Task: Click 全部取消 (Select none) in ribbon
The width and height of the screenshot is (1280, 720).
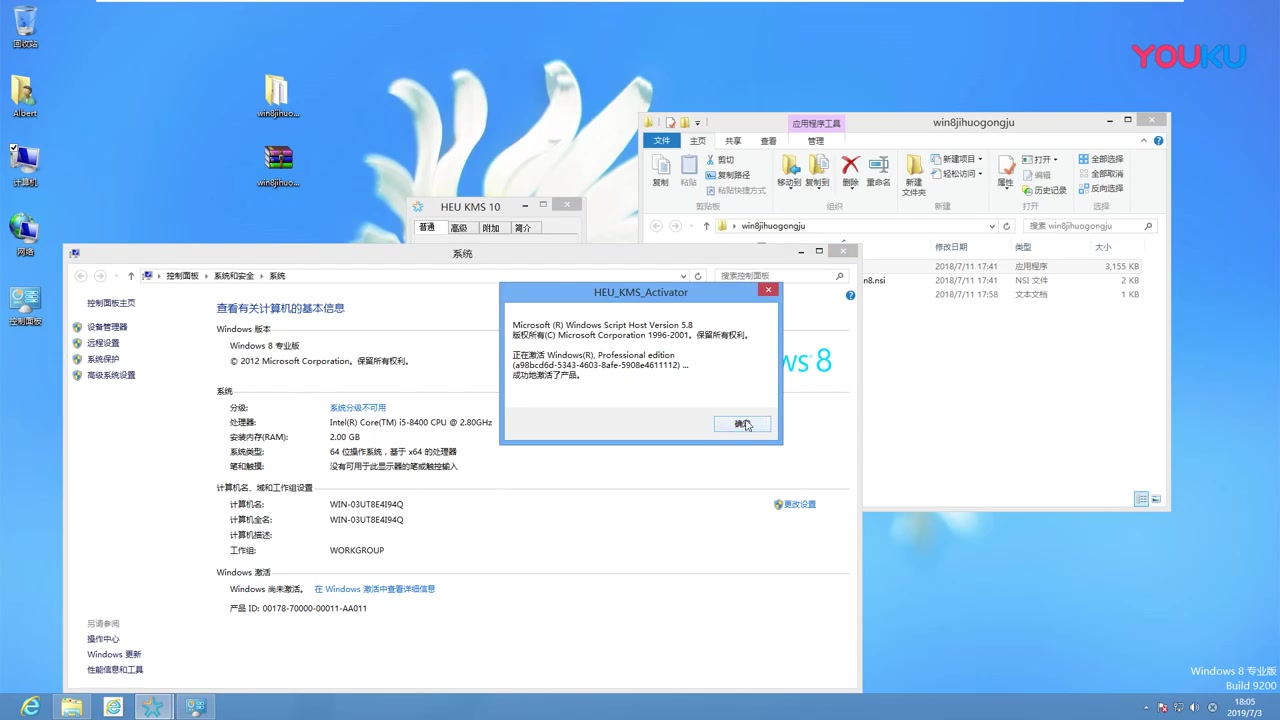Action: [x=1101, y=174]
